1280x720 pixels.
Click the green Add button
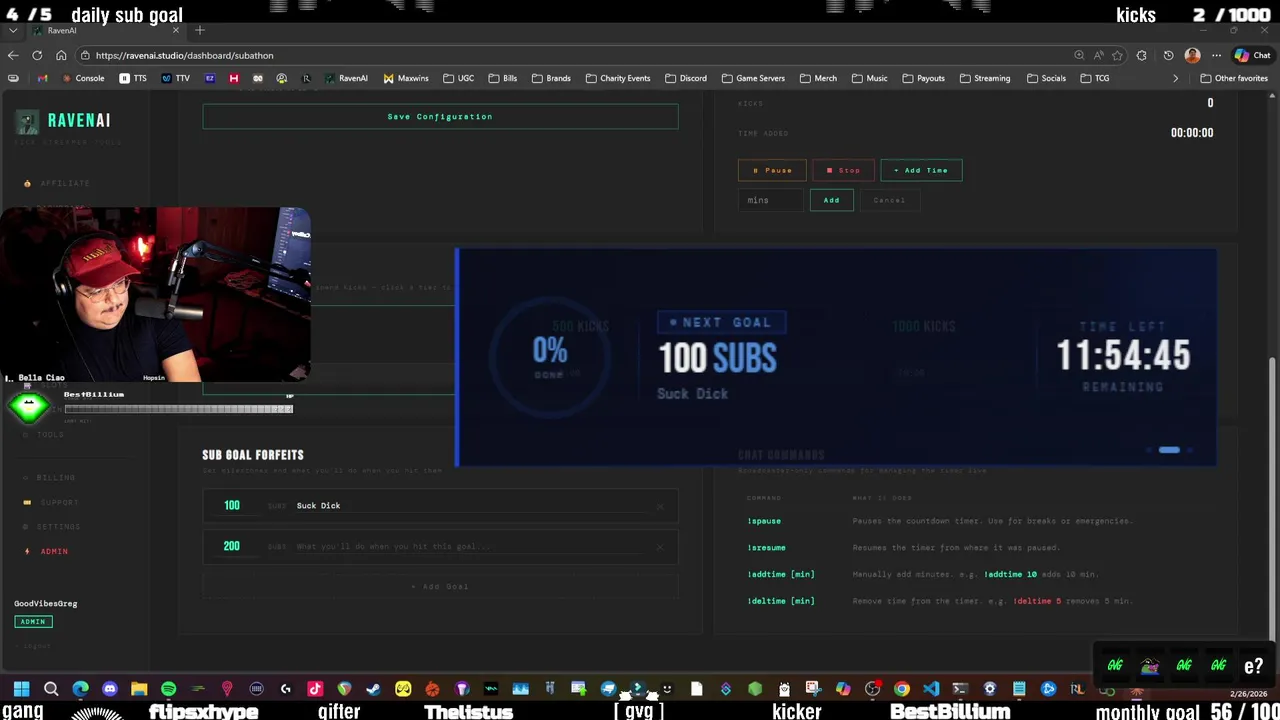tap(831, 200)
